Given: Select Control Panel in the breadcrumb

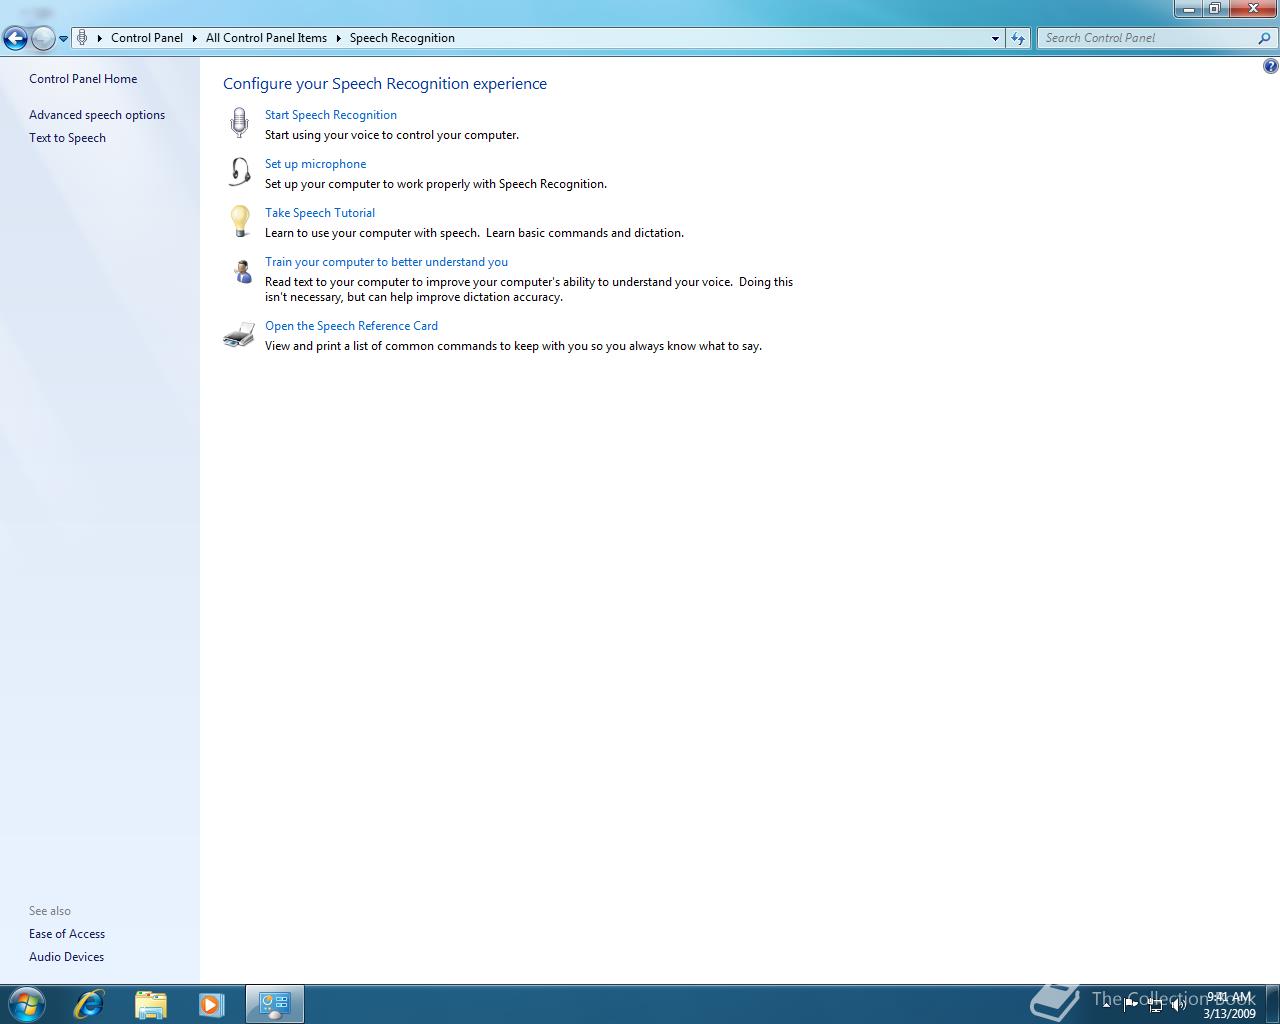Looking at the screenshot, I should [x=147, y=38].
